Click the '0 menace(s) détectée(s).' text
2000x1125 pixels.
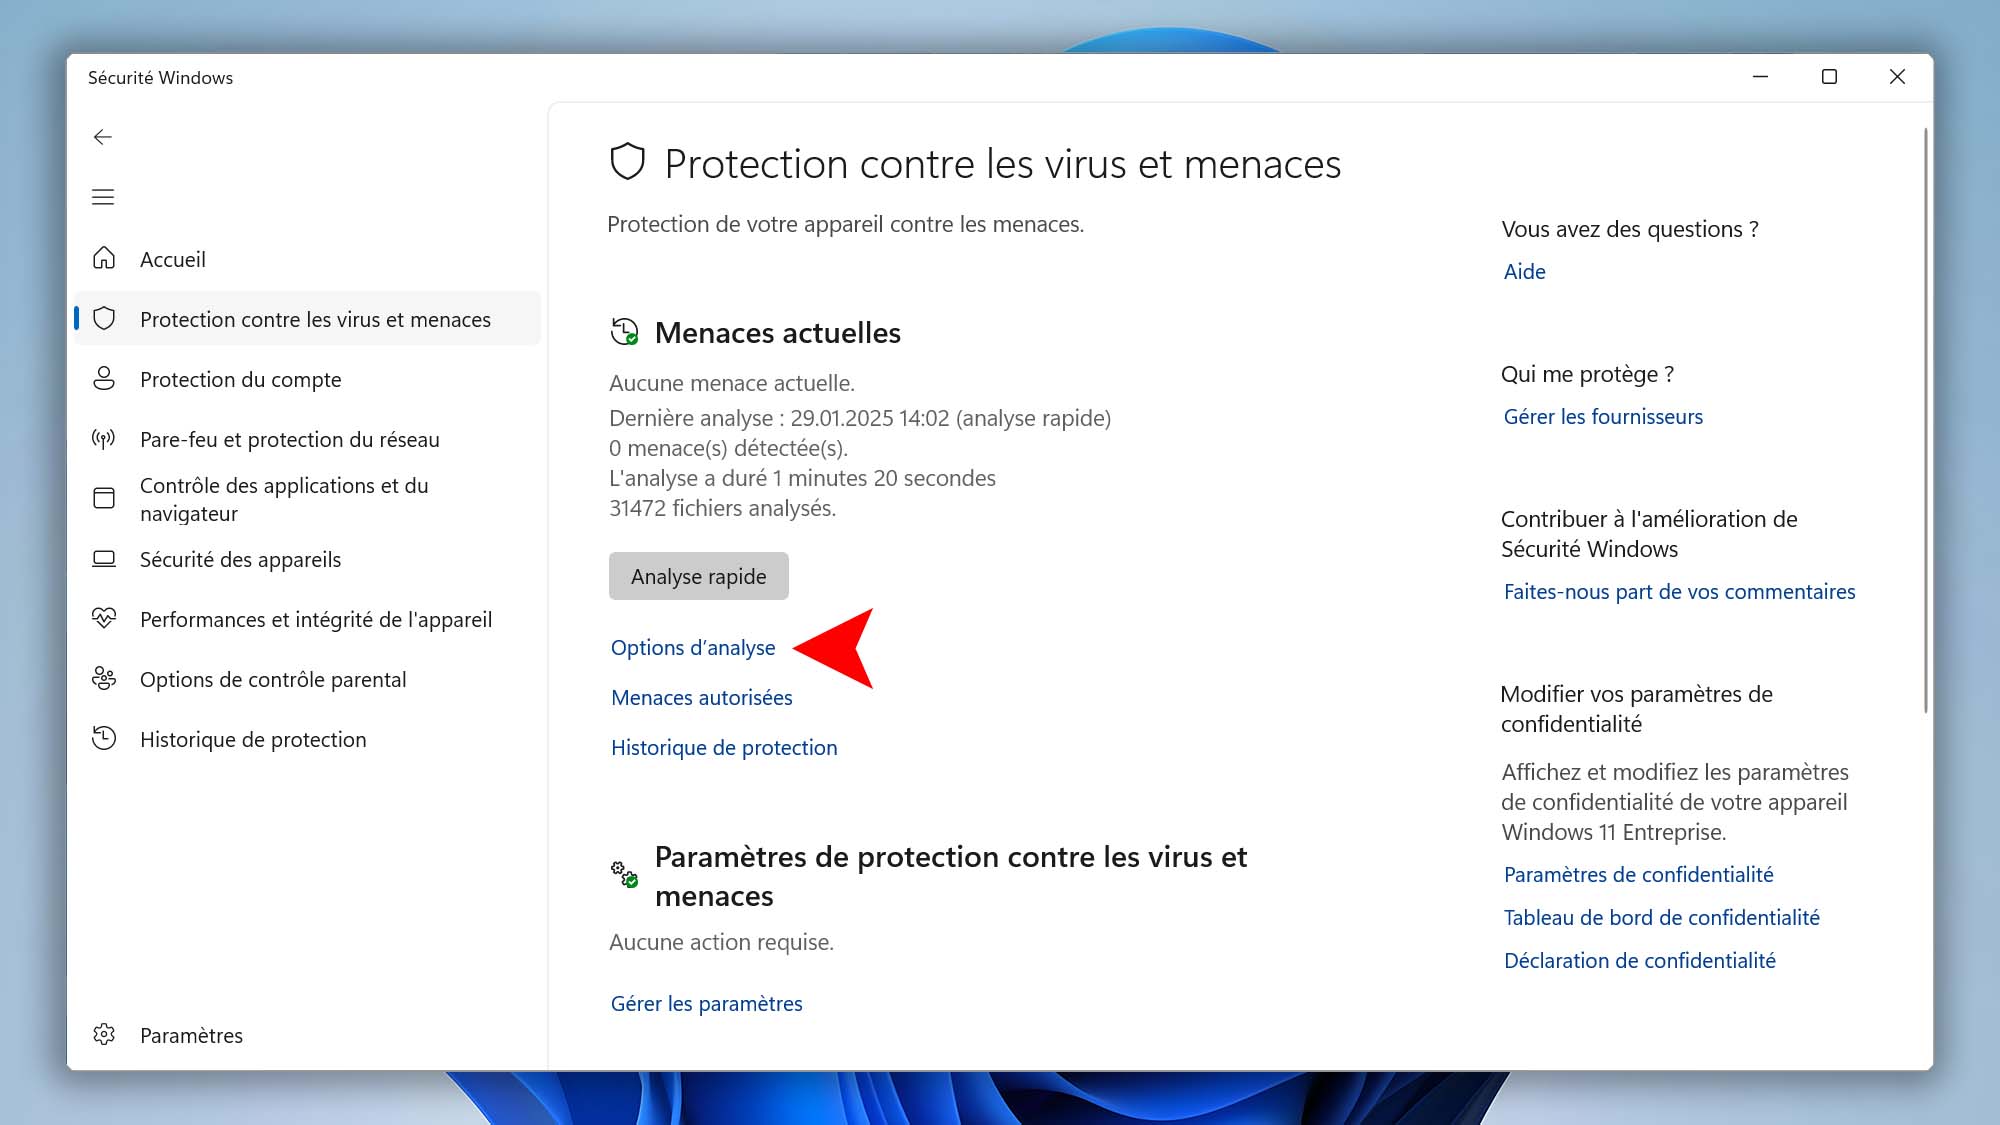point(728,448)
